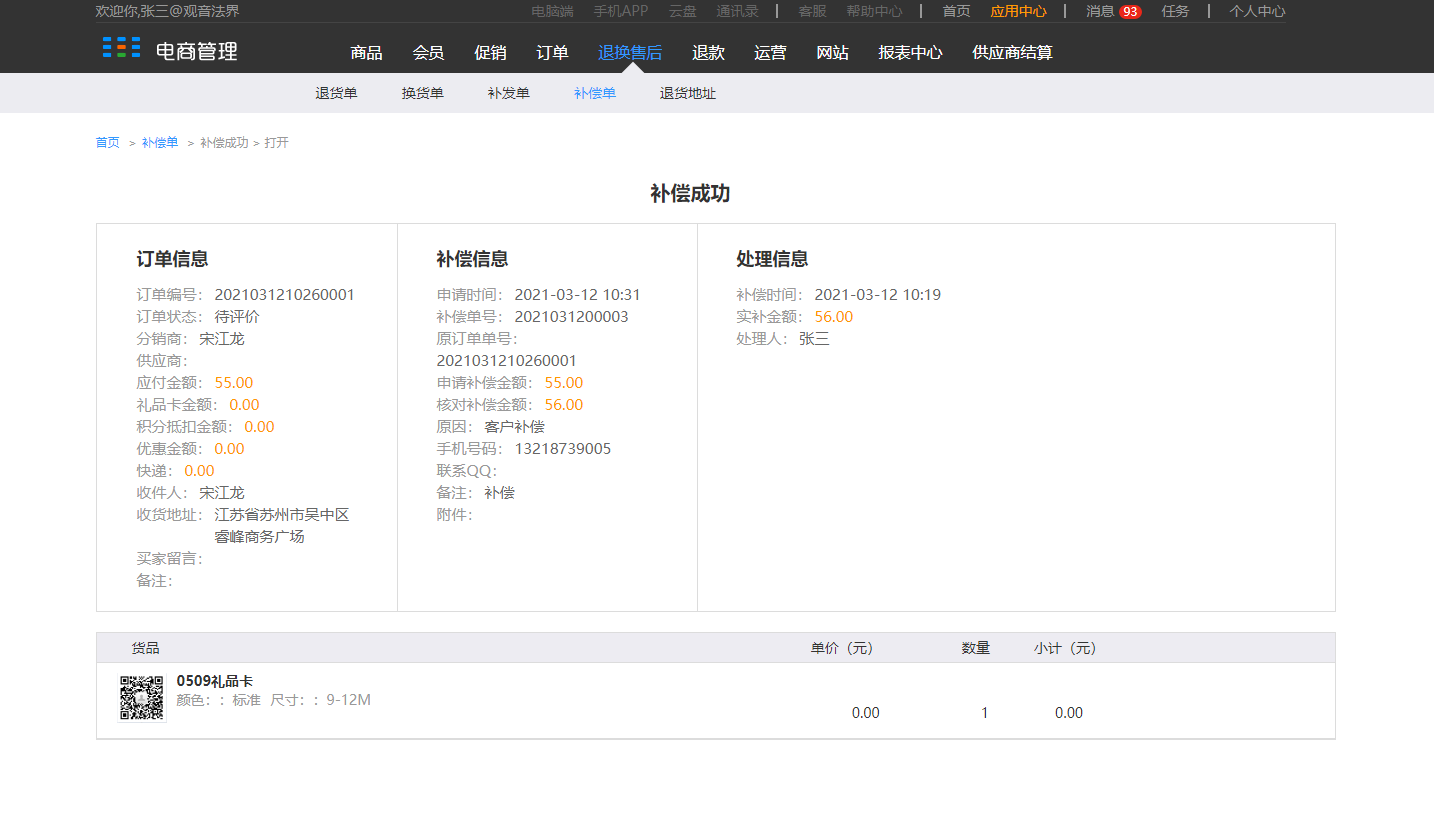Open the 会员 menu
Viewport: 1434px width, 818px height.
click(429, 53)
